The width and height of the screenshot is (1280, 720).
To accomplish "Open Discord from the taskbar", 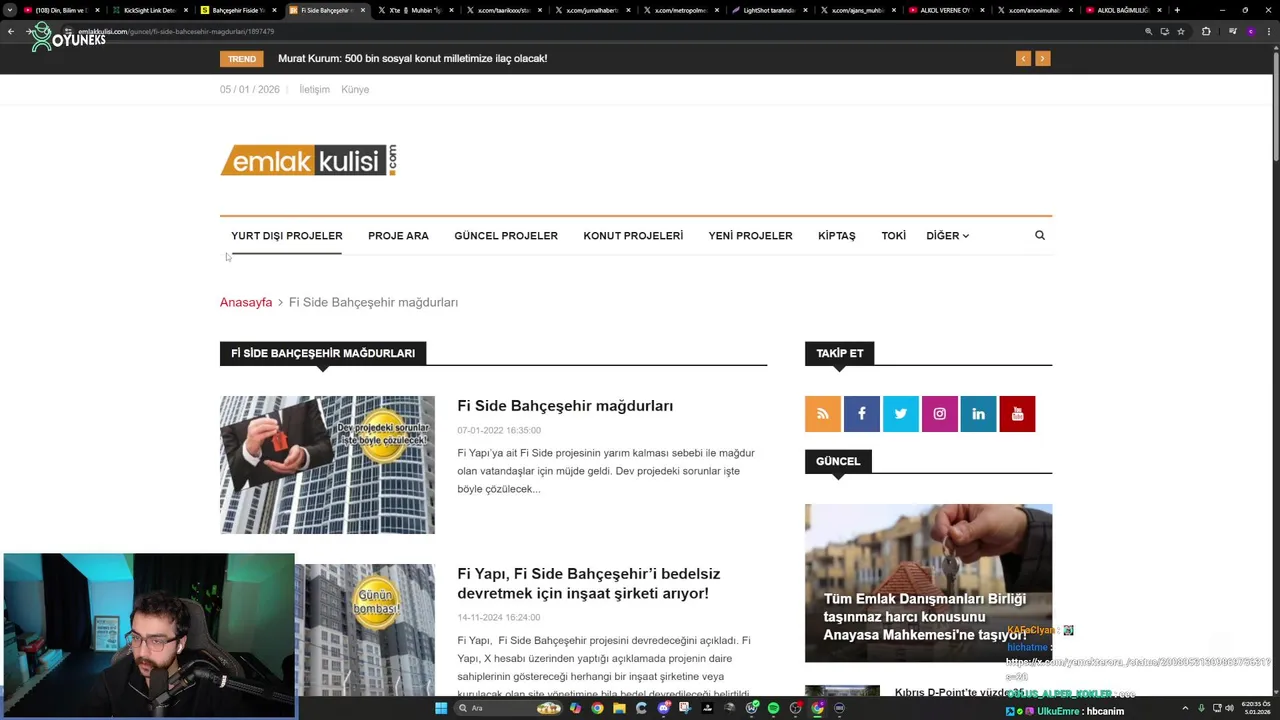I will 663,708.
